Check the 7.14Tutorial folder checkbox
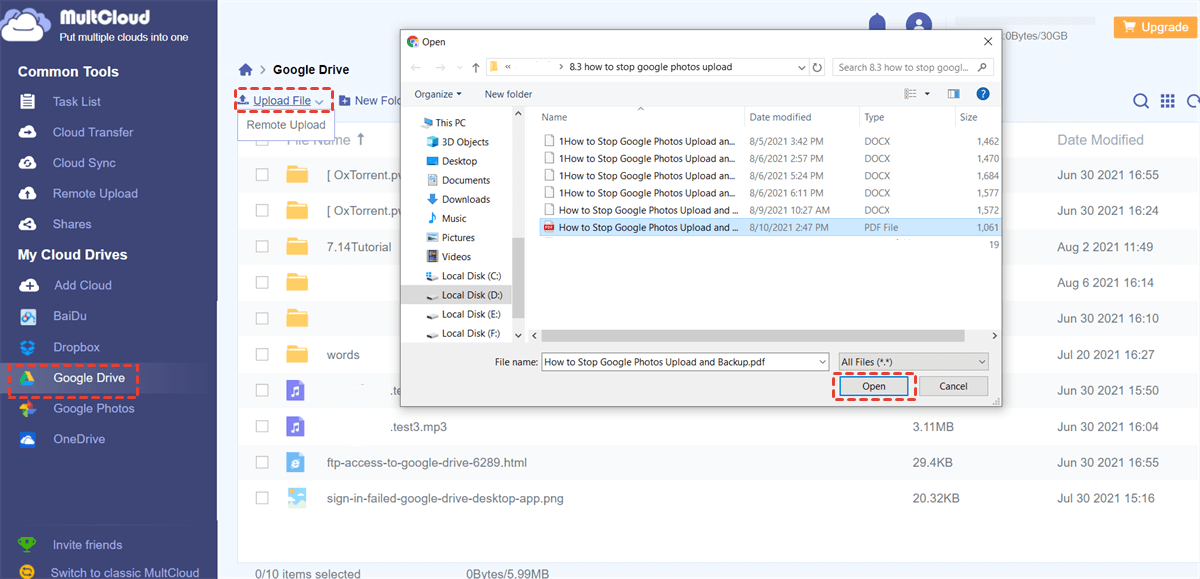1200x579 pixels. click(x=262, y=247)
